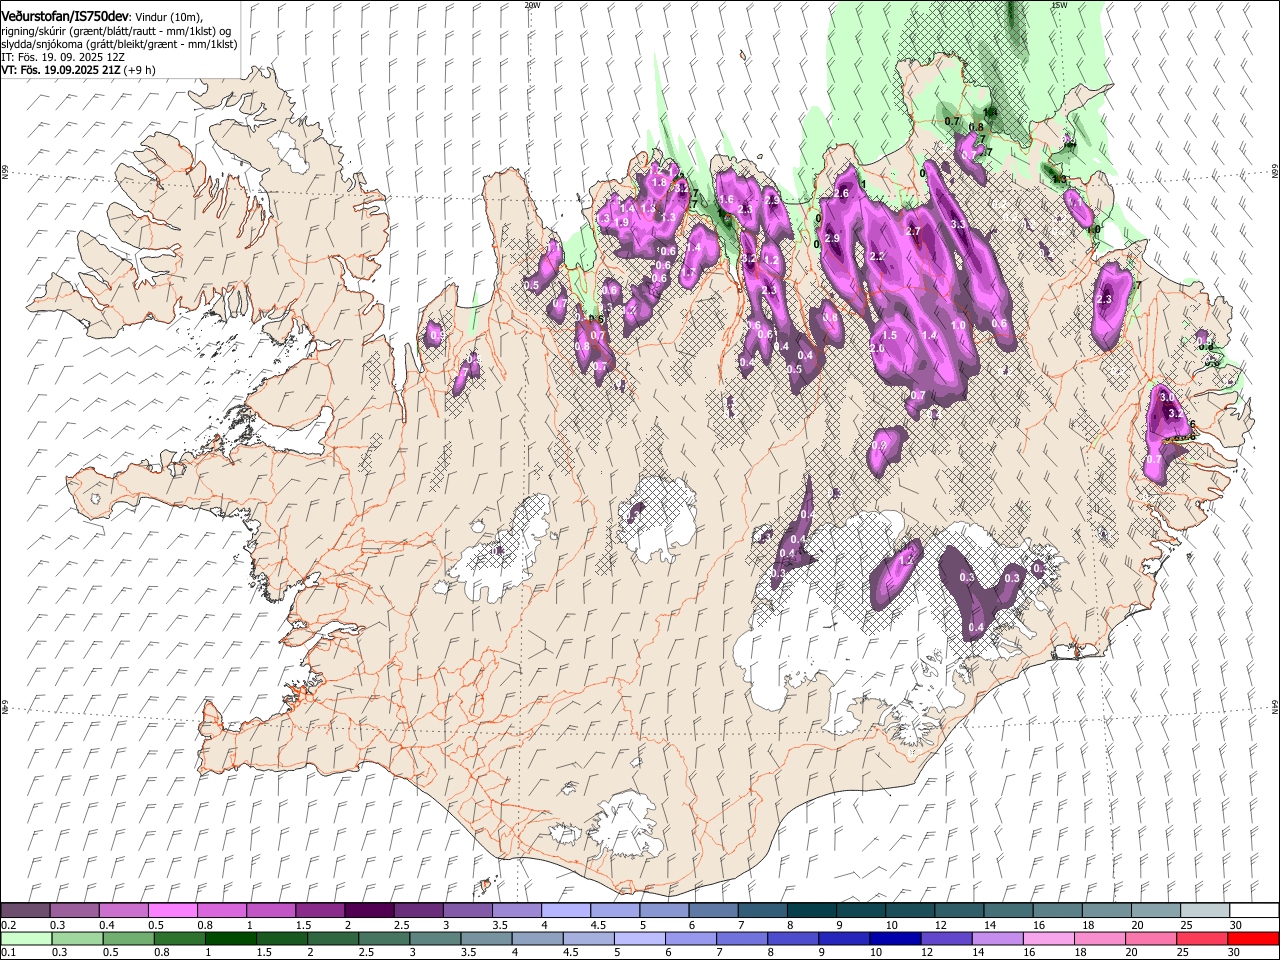The width and height of the screenshot is (1280, 960).
Task: Select the 2.5–3 plum swatch in upper scale
Action: [x=418, y=910]
